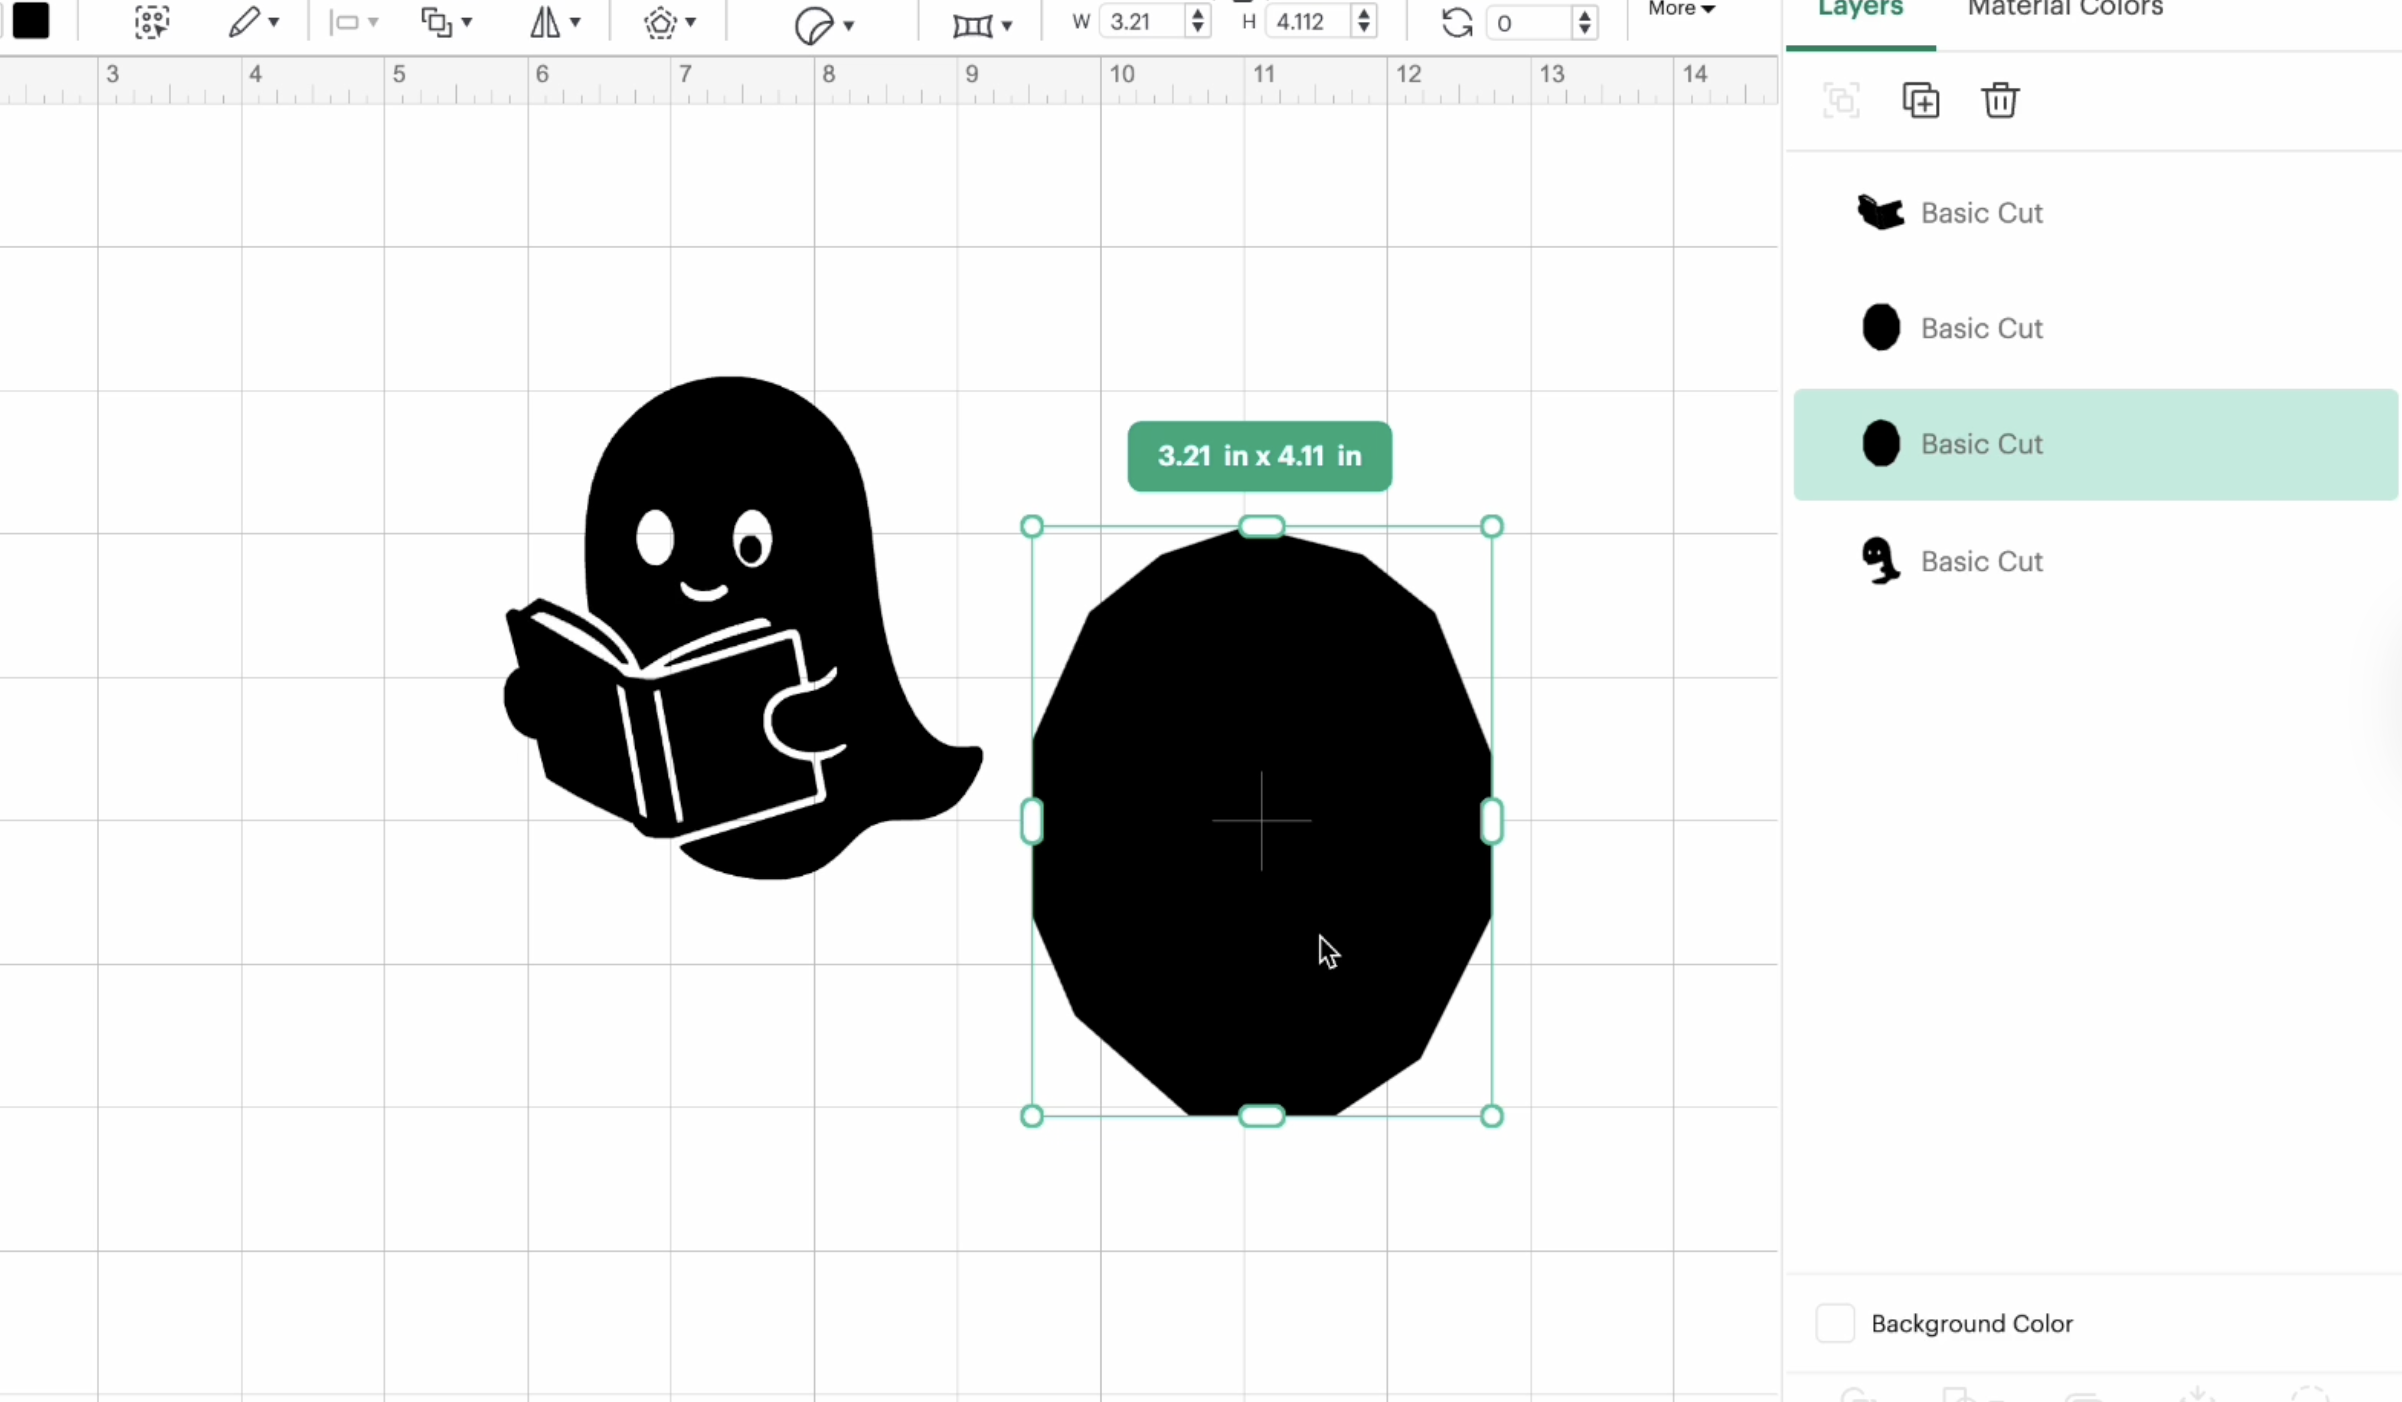
Task: Click the weld/attach shape icon
Action: click(438, 22)
